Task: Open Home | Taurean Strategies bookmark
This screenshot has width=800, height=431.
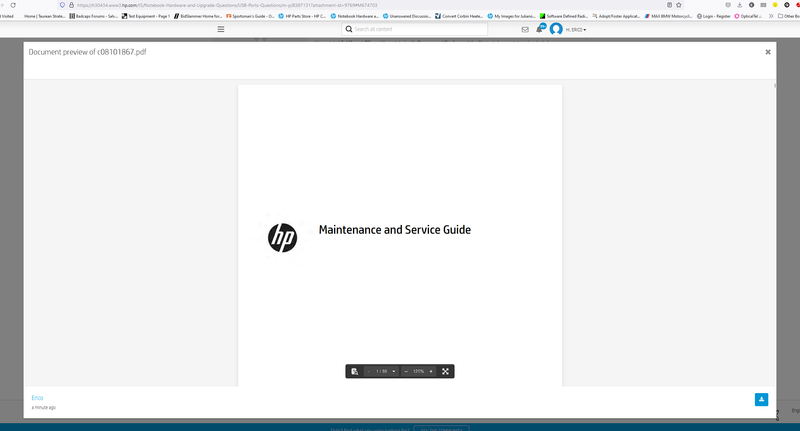Action: coord(44,16)
